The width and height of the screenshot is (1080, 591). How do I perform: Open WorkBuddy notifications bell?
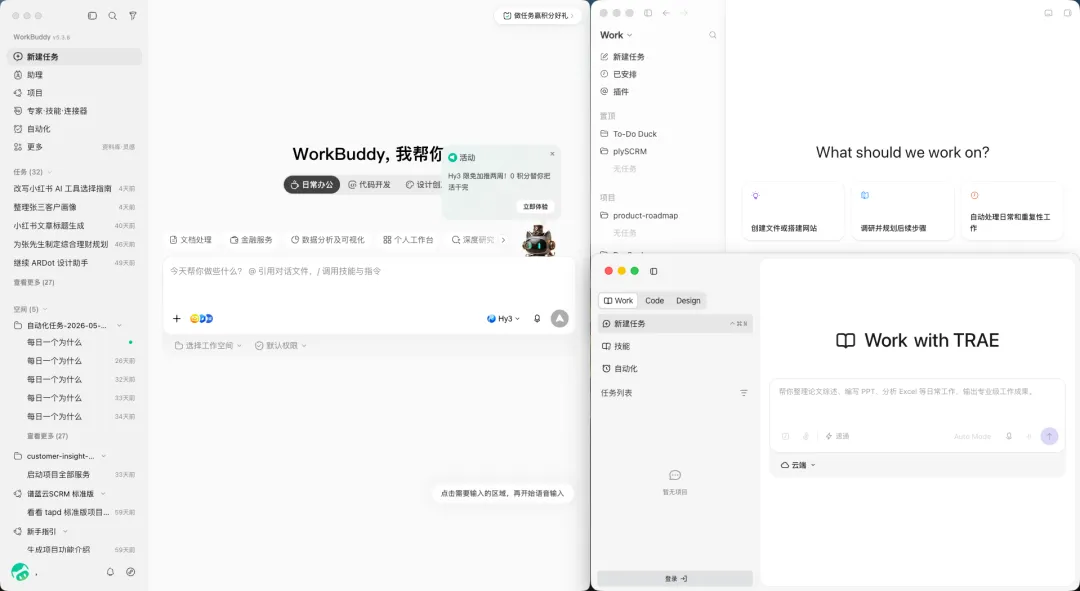[110, 572]
